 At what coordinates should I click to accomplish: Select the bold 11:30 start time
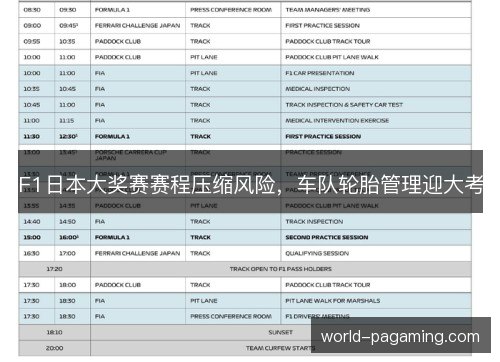pos(32,137)
